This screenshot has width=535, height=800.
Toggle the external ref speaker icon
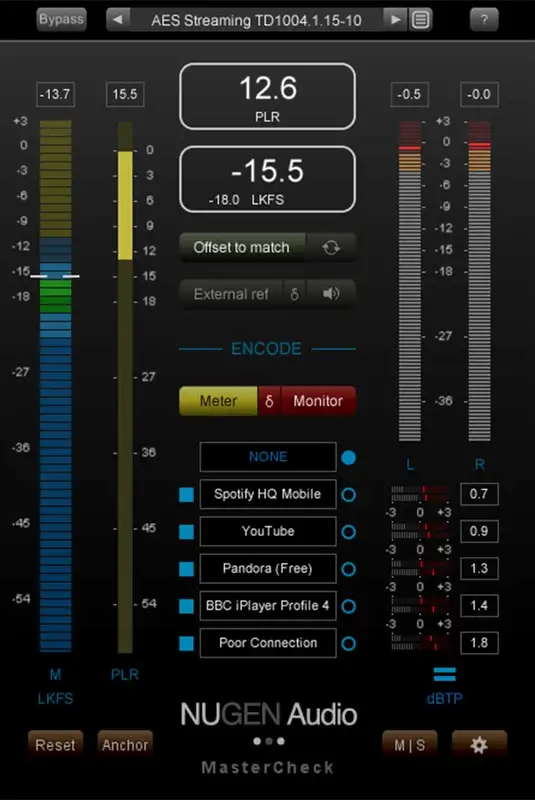coord(330,293)
